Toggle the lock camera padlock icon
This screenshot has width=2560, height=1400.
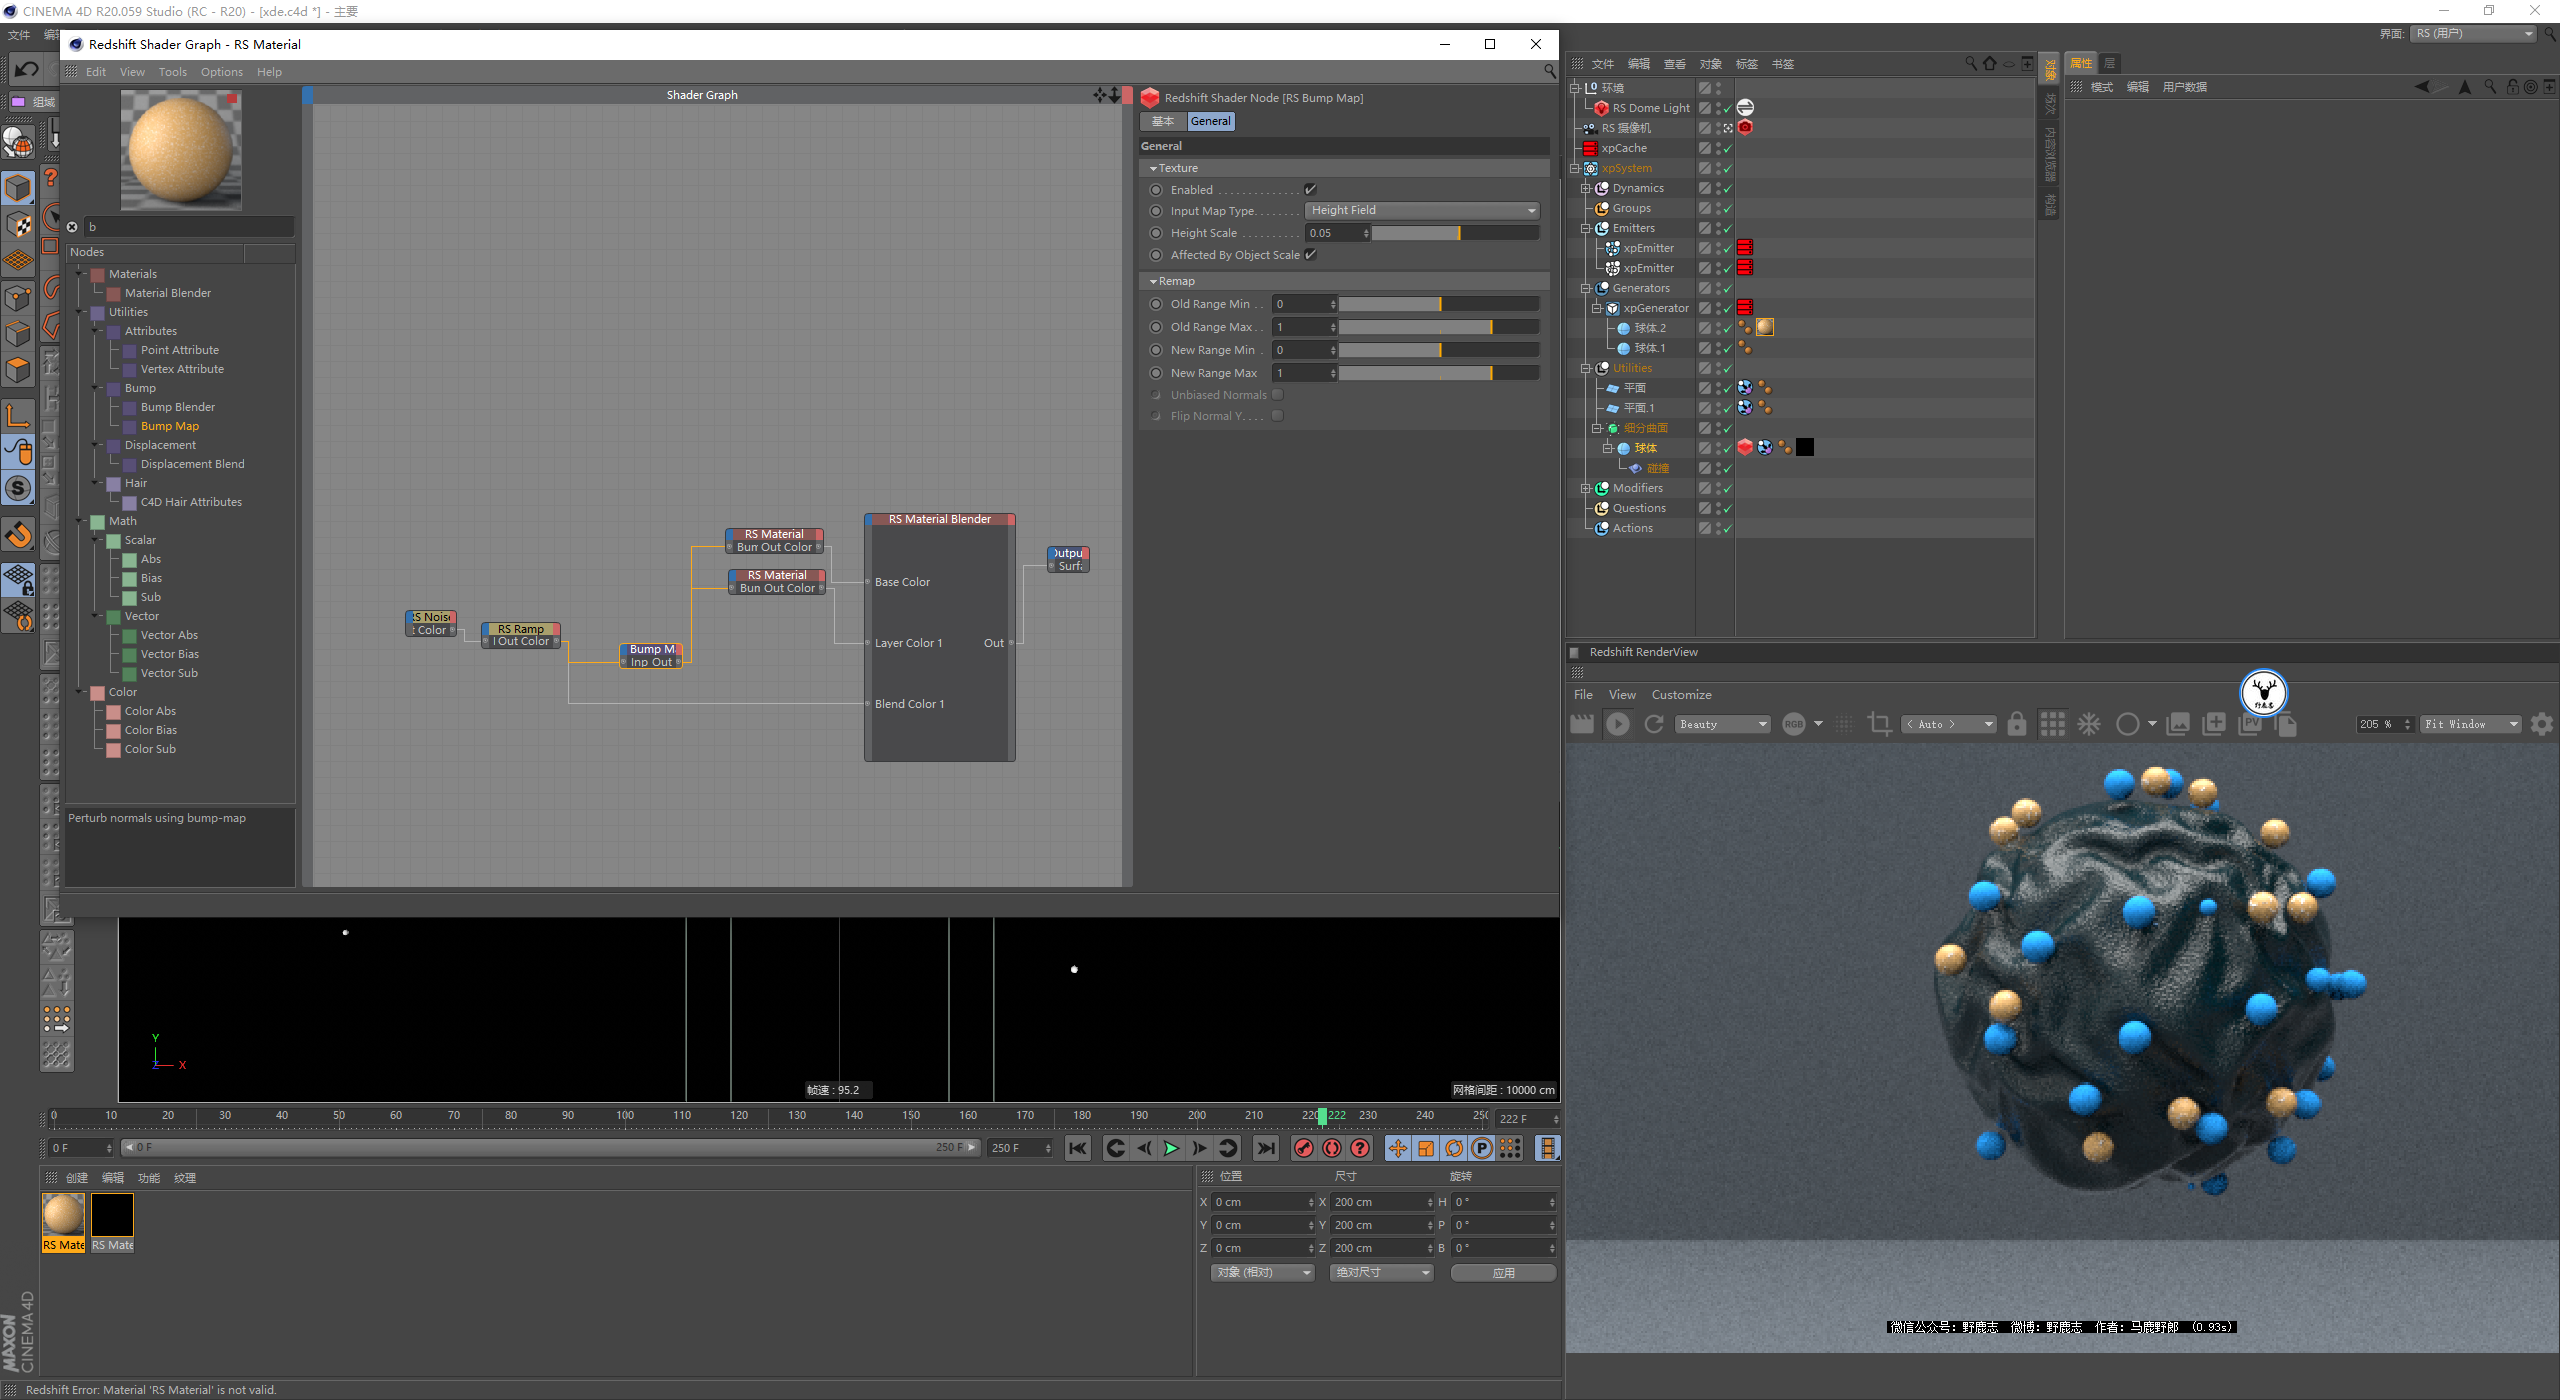coord(2016,724)
